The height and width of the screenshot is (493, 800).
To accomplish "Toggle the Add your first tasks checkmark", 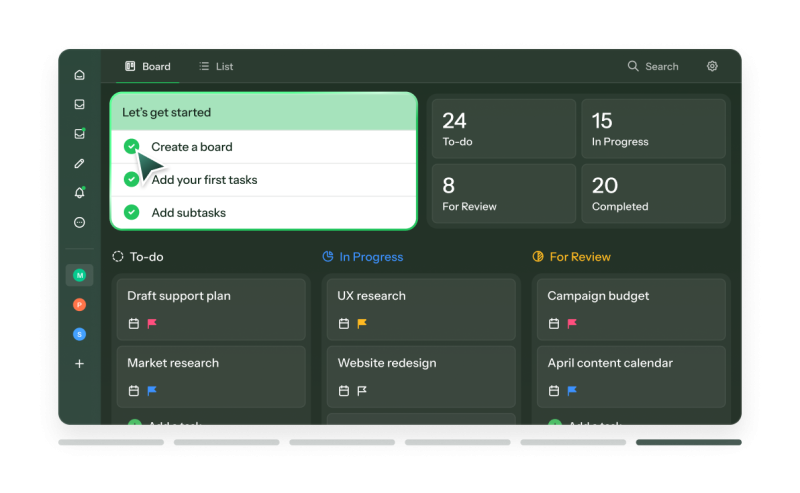I will [132, 180].
